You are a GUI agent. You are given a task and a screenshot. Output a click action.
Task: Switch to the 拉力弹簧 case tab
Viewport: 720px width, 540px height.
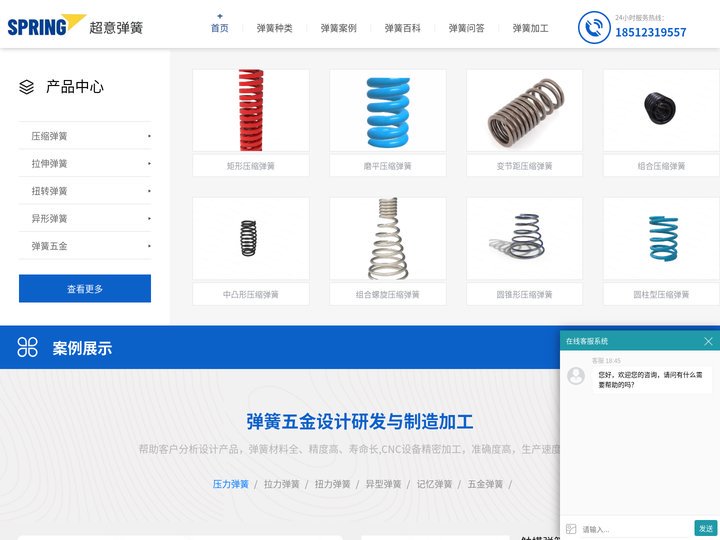coord(281,484)
